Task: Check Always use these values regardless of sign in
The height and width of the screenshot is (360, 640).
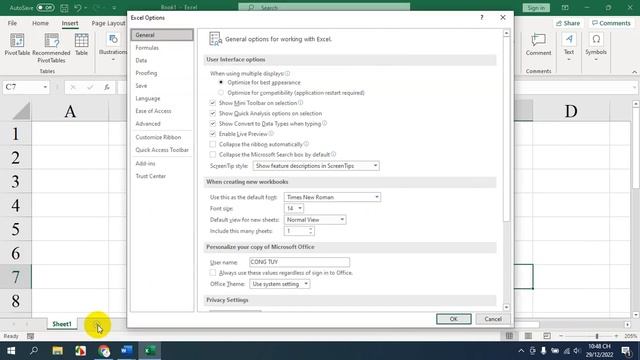Action: [213, 272]
